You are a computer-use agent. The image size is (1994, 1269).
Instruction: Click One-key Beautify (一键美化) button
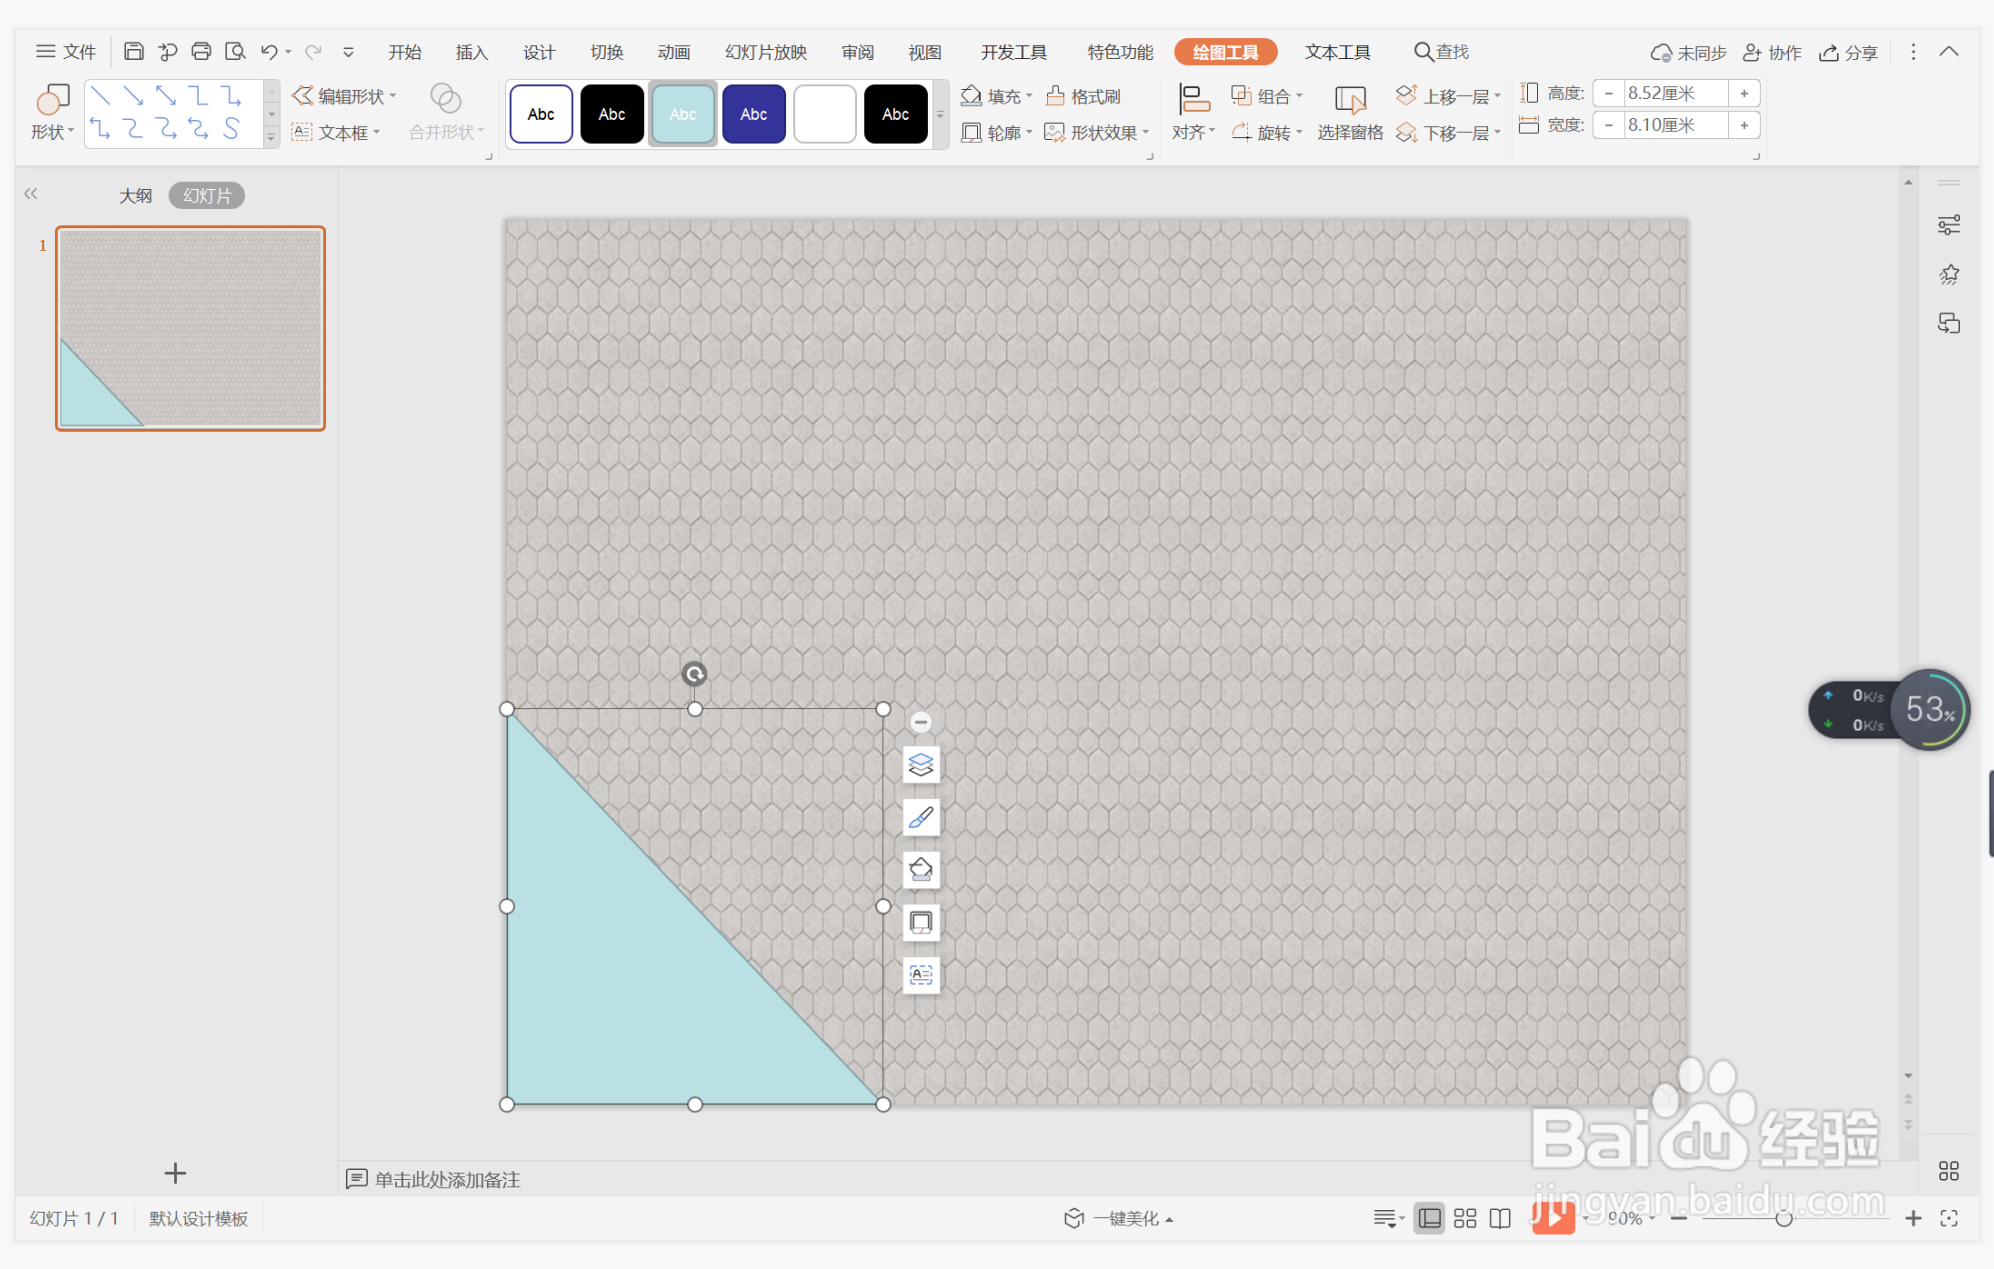(1118, 1218)
